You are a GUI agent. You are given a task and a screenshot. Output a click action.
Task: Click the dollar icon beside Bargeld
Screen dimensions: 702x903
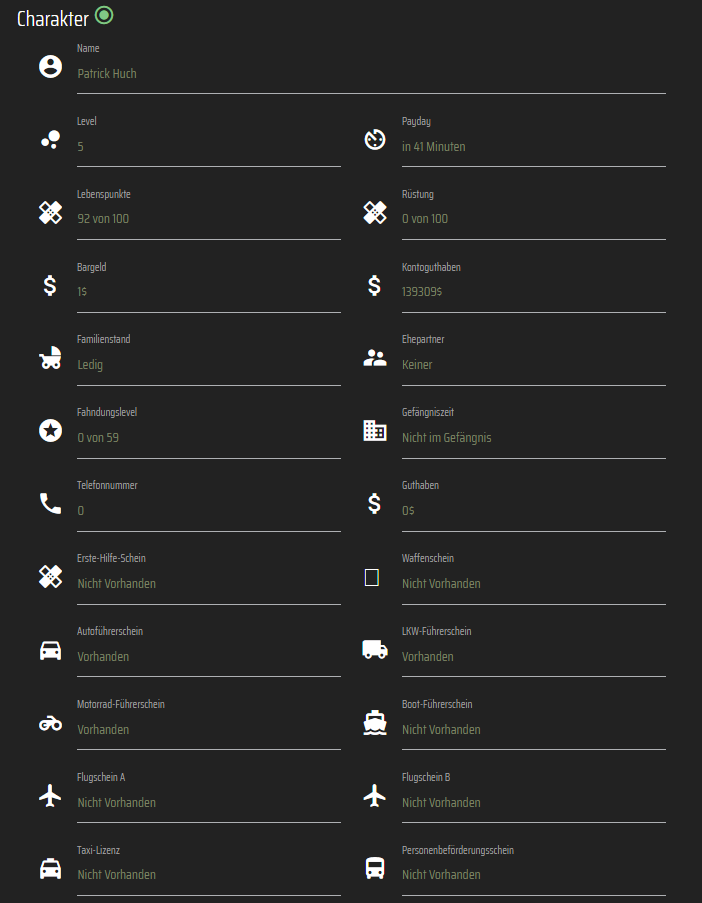[x=51, y=285]
